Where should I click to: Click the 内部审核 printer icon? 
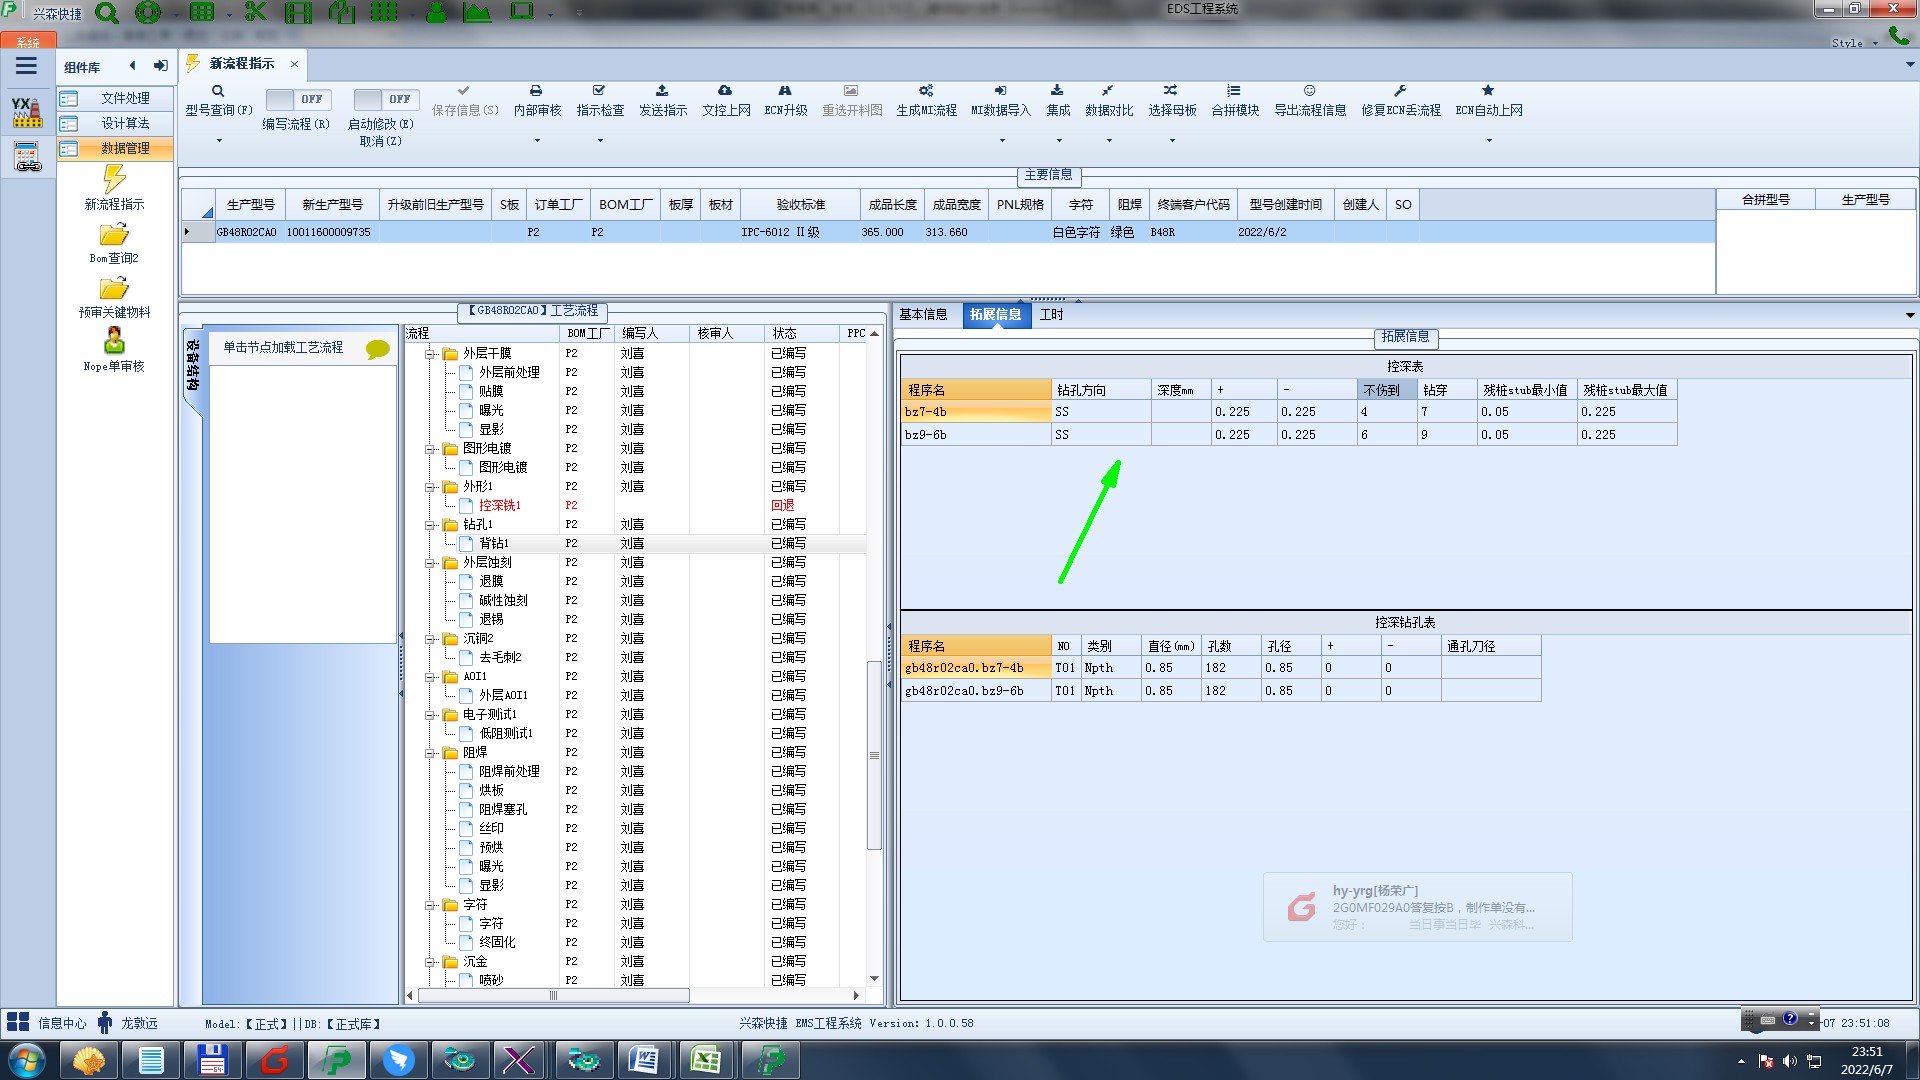point(536,91)
